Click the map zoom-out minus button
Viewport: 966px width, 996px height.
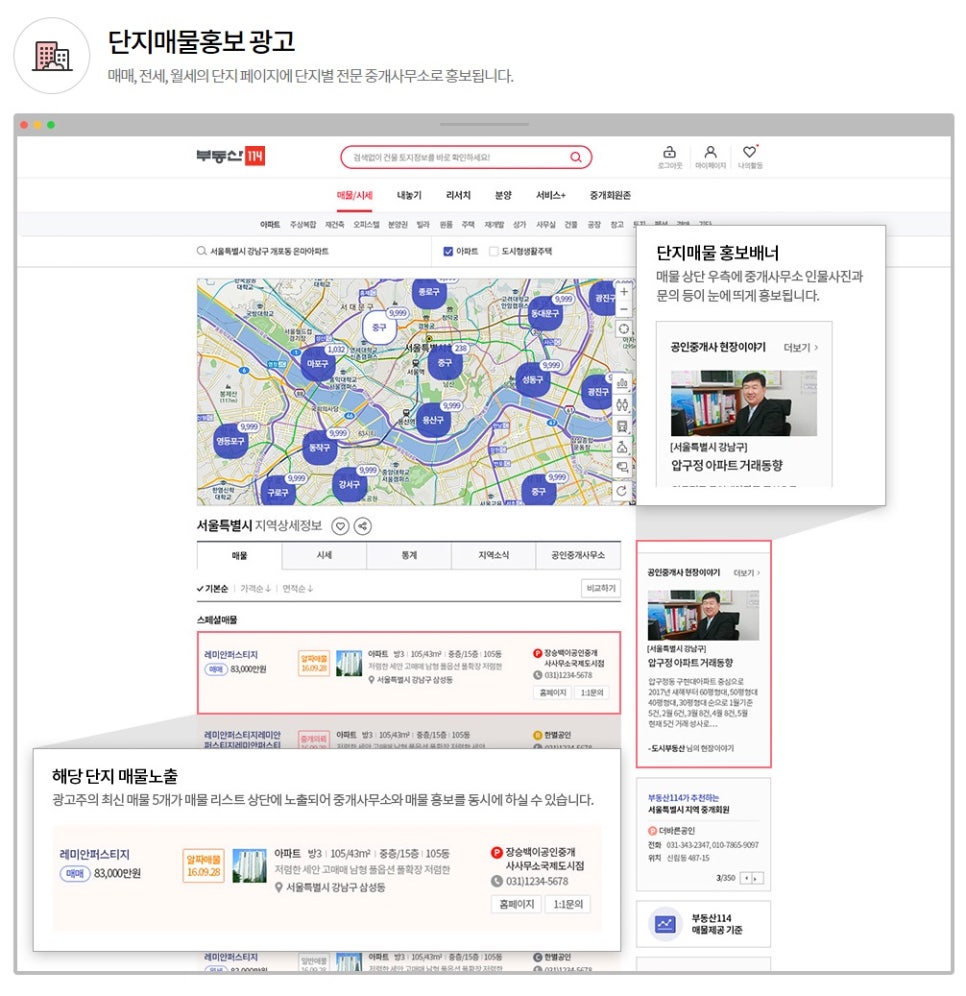[x=624, y=309]
